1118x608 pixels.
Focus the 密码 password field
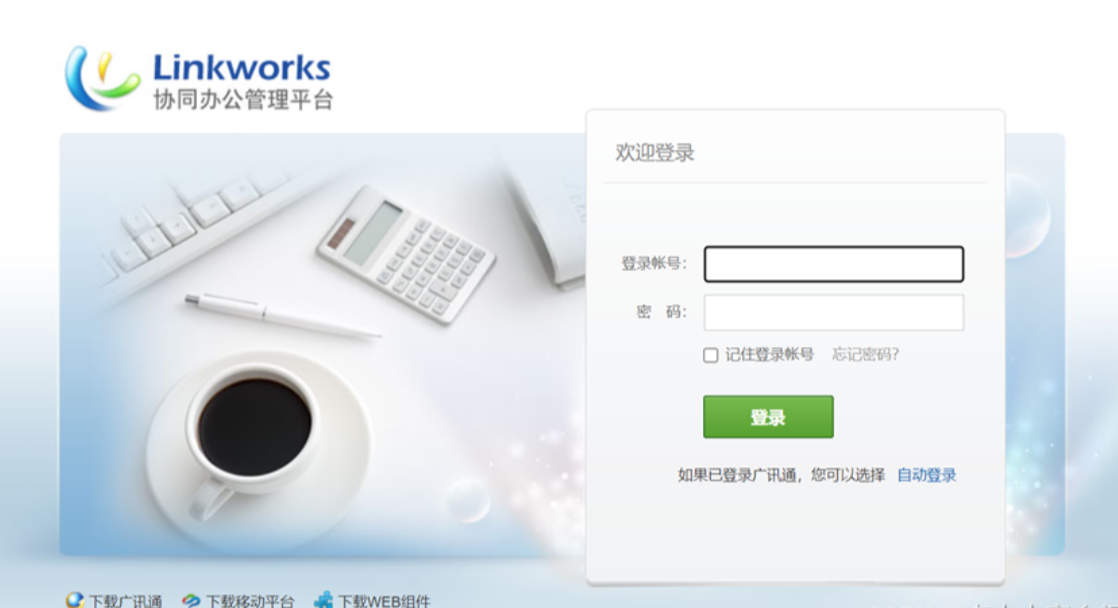[834, 312]
